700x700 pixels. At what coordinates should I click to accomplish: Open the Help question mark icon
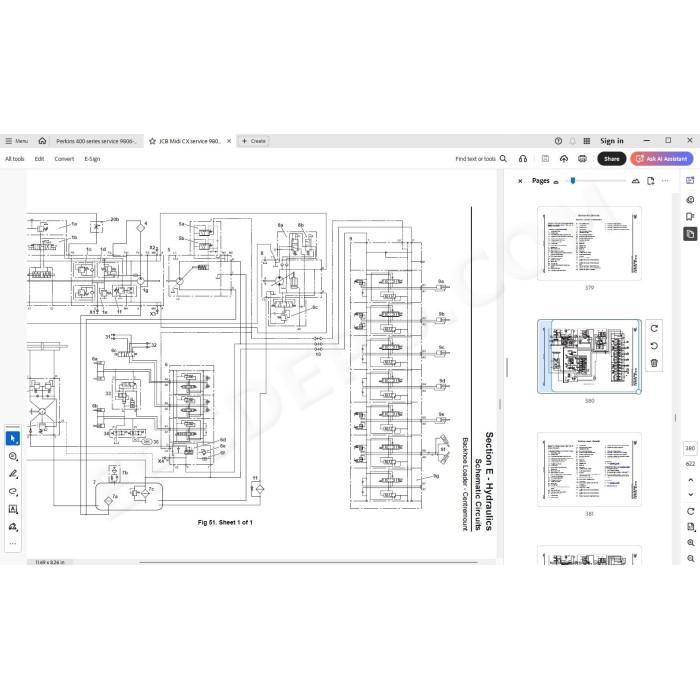[558, 141]
